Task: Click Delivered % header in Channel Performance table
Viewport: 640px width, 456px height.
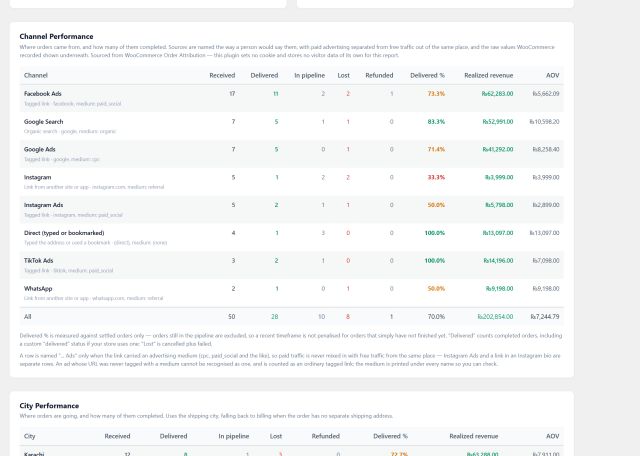Action: click(x=427, y=75)
